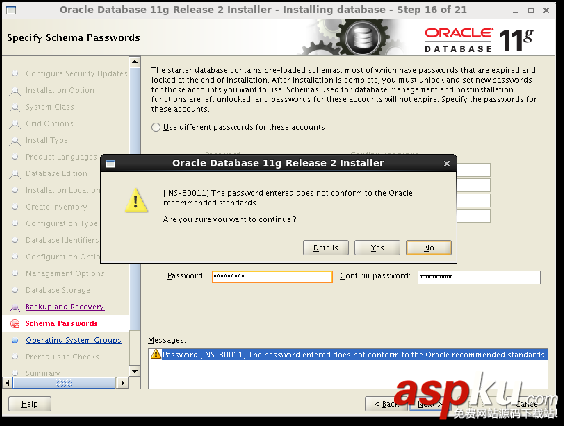564x426 pixels.
Task: Click Database Edition step icon
Action: (15, 174)
